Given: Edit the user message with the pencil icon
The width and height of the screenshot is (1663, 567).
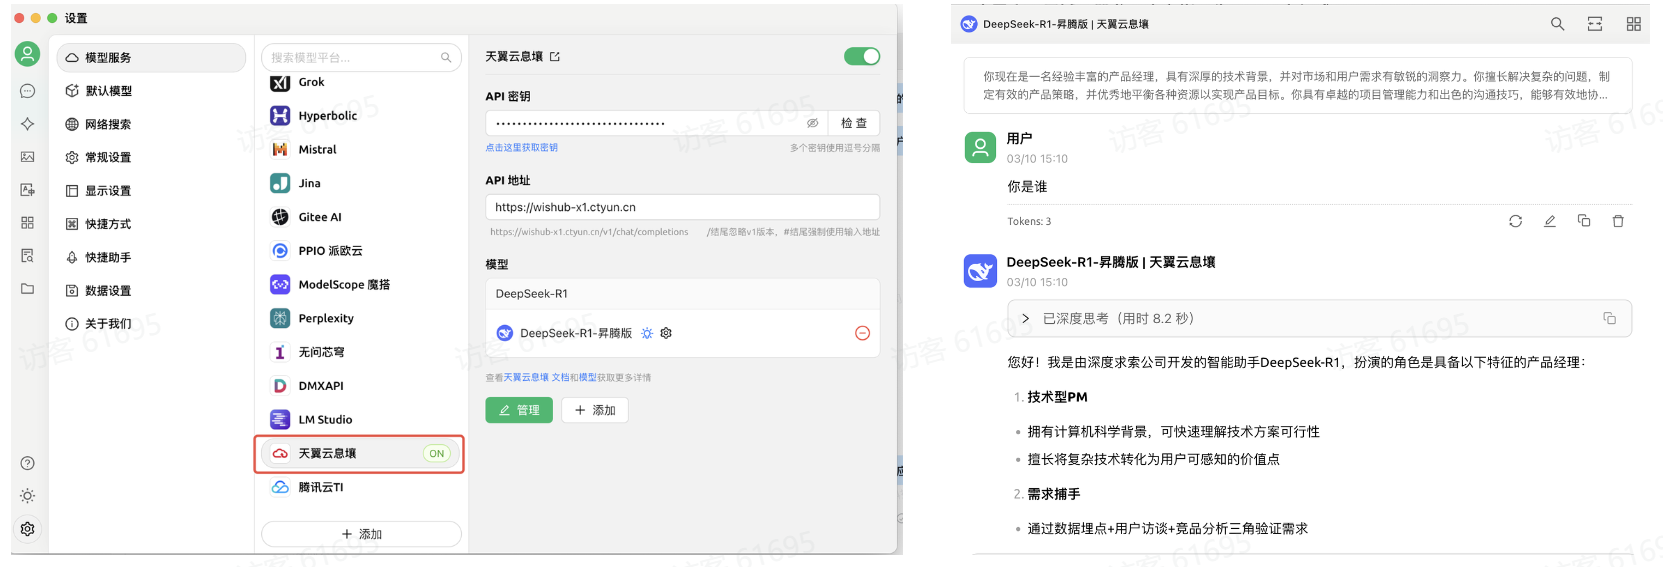Looking at the screenshot, I should coord(1549,221).
